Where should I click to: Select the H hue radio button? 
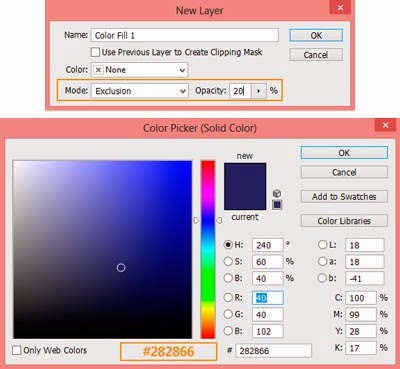coord(228,245)
